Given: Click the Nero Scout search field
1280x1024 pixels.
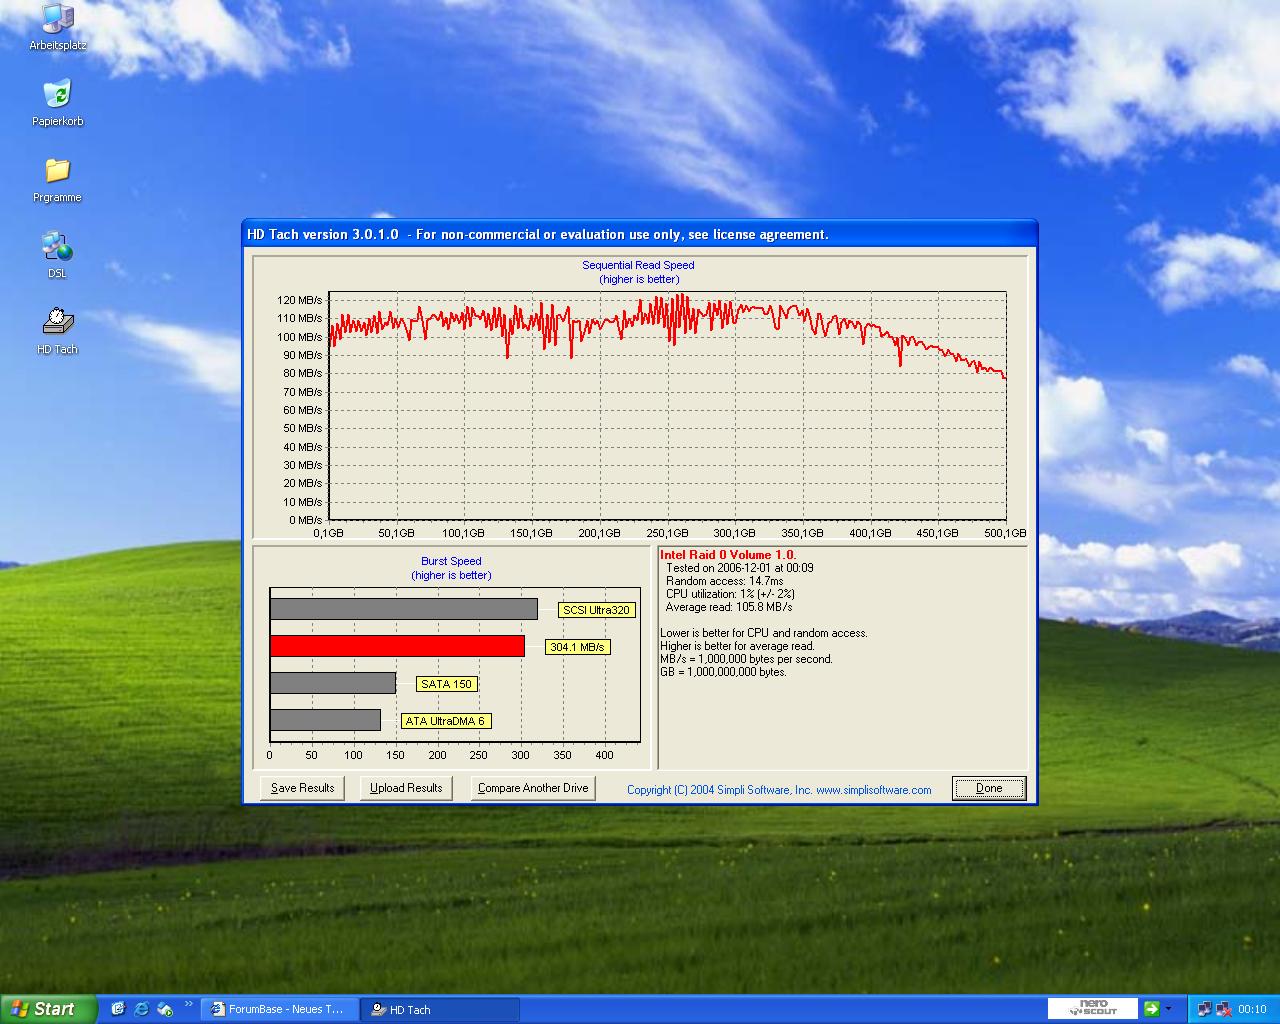Looking at the screenshot, I should pos(1092,1008).
